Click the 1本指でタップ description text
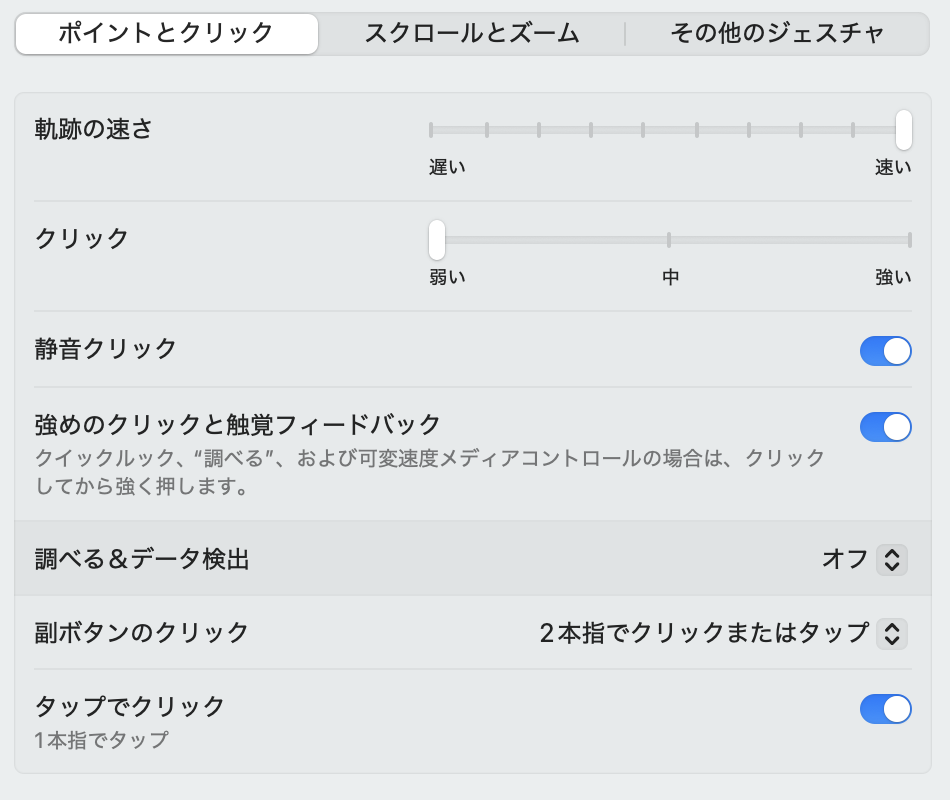950x800 pixels. click(x=101, y=741)
